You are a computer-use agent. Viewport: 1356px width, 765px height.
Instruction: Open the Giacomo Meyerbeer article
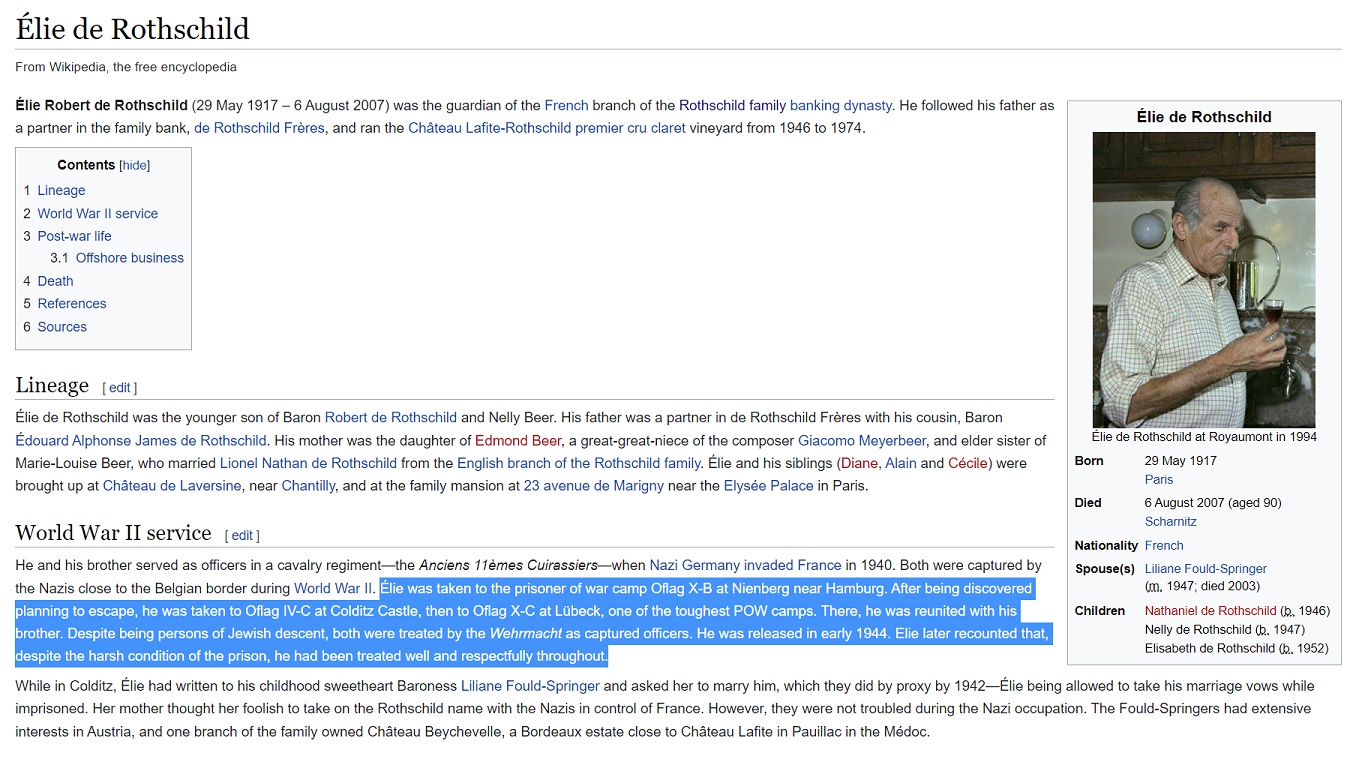[862, 441]
